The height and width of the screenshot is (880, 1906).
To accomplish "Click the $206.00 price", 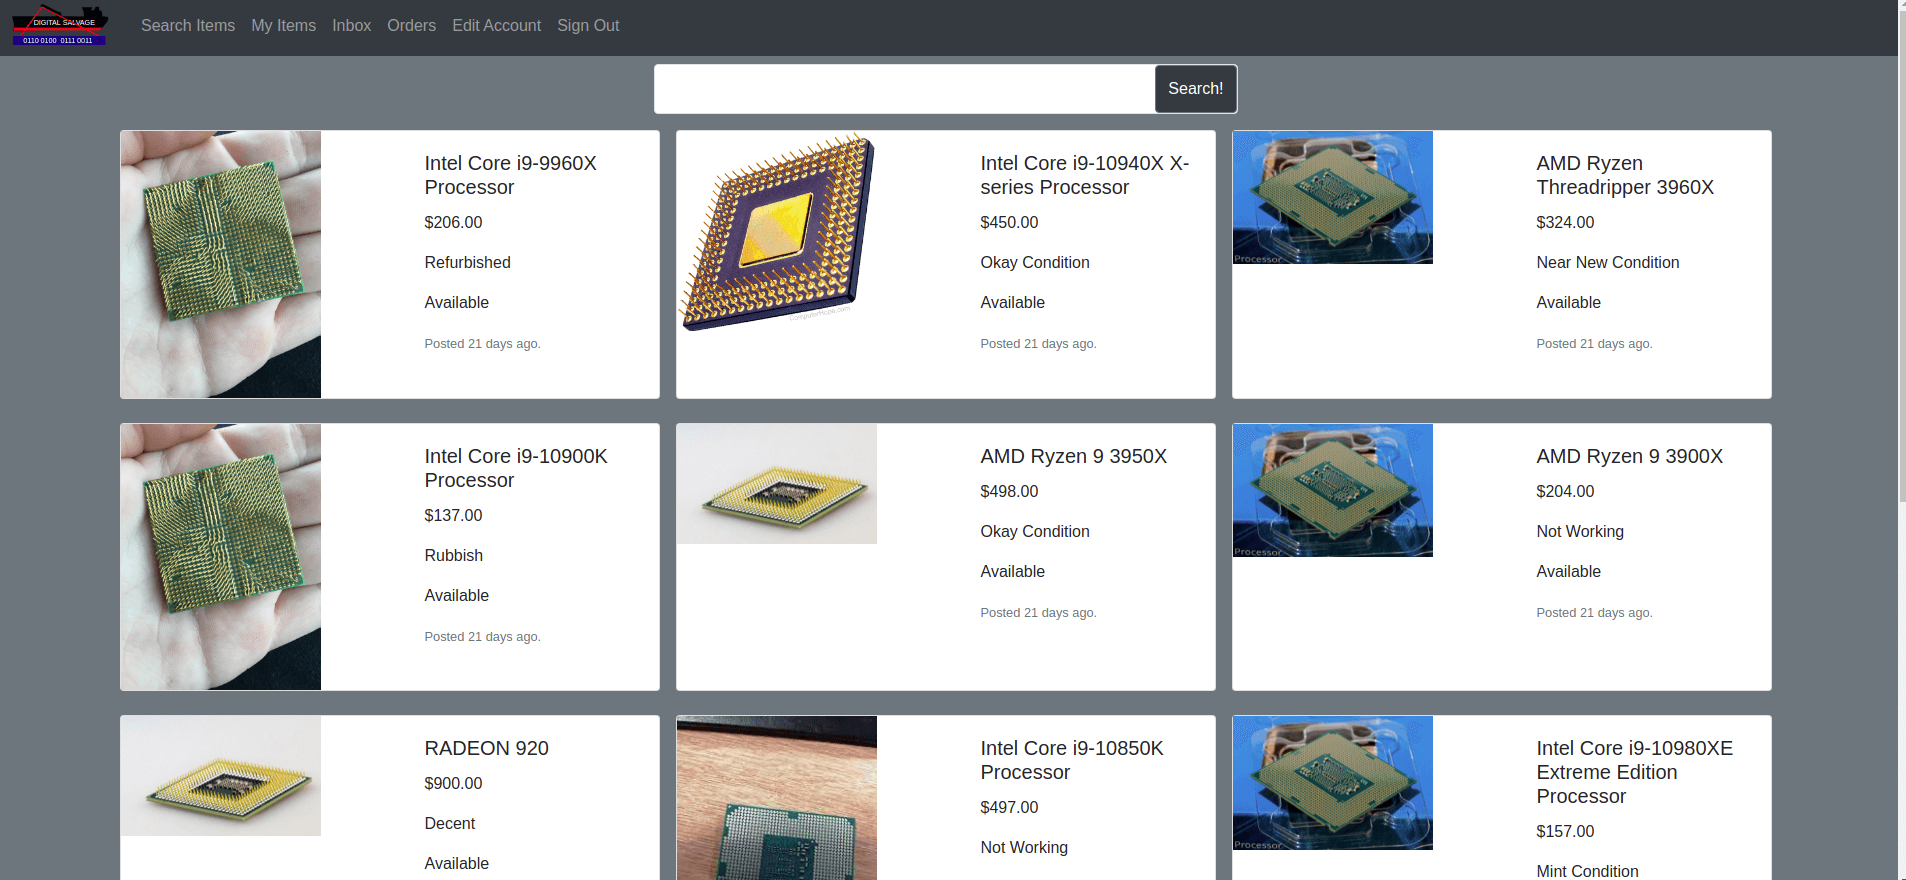I will [453, 222].
